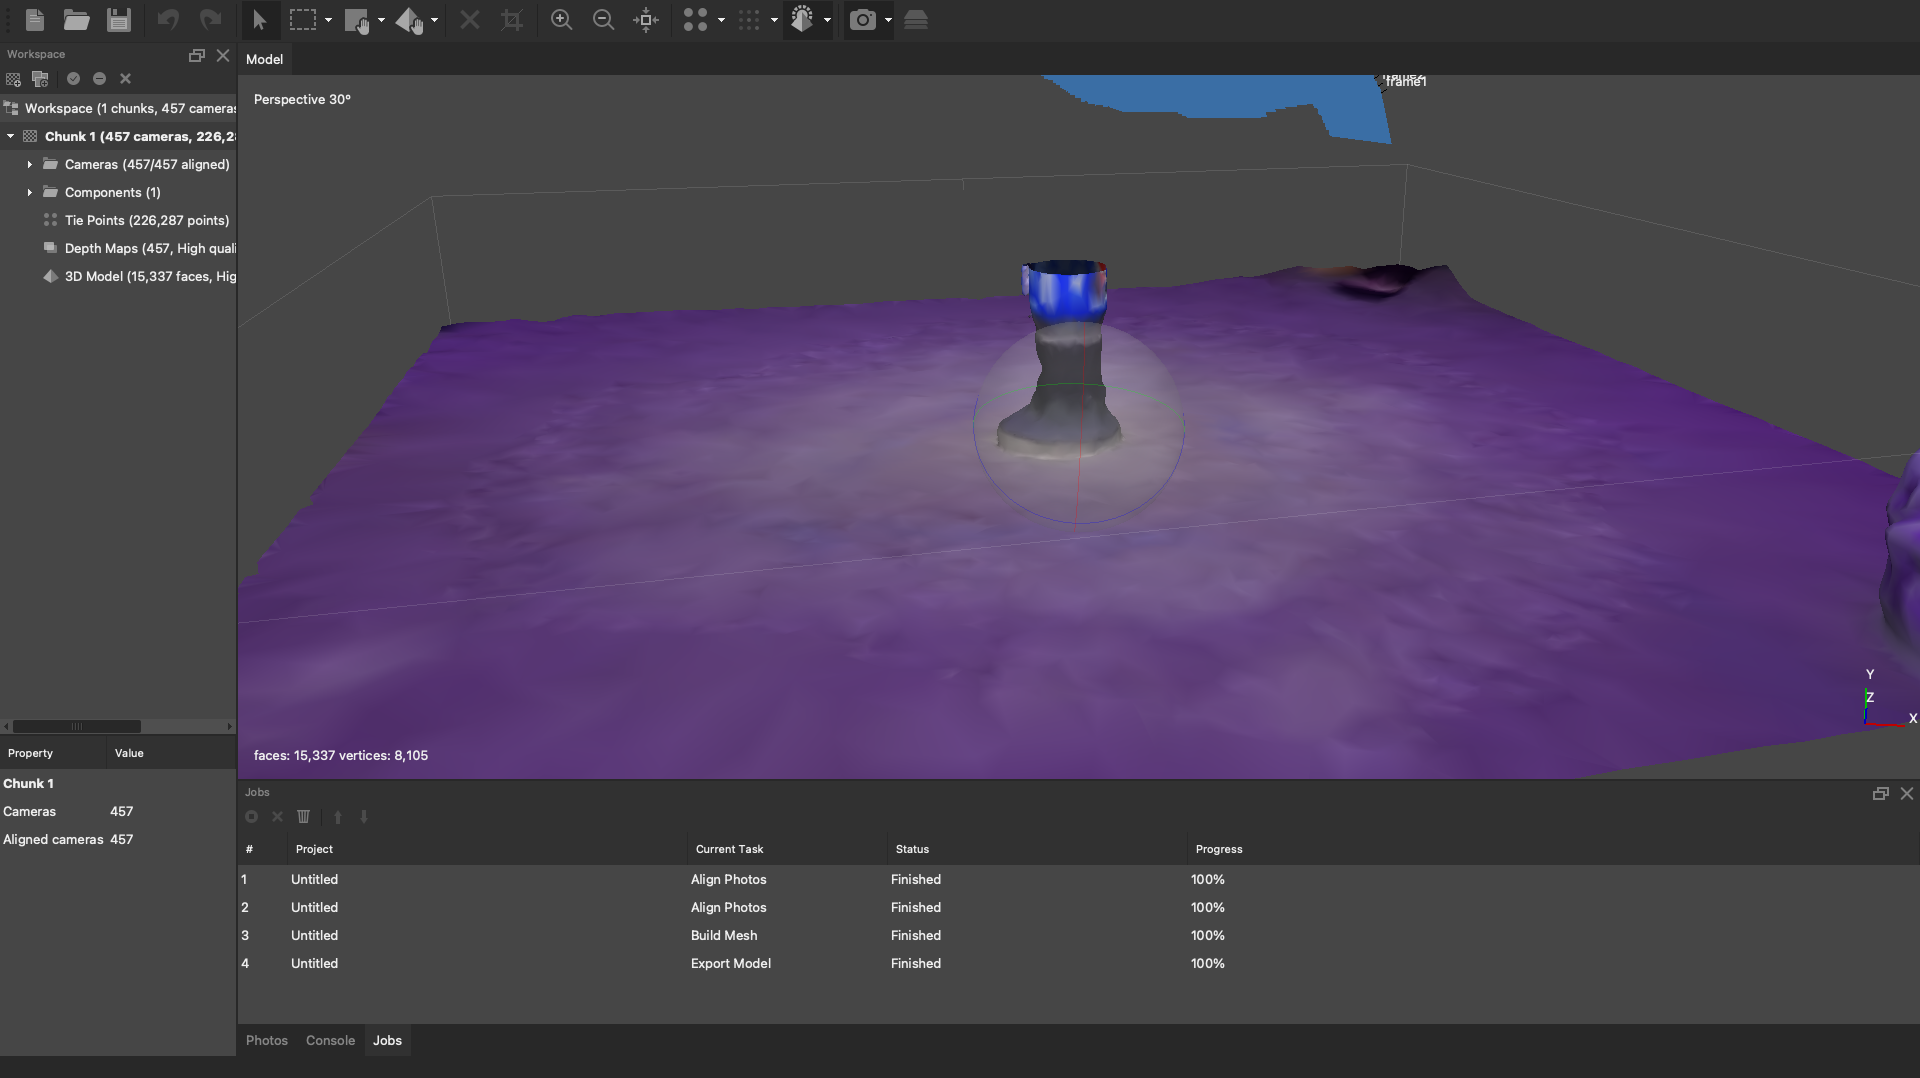The image size is (1920, 1078).
Task: Select Tie Points (226,287 points) item
Action: coord(147,220)
